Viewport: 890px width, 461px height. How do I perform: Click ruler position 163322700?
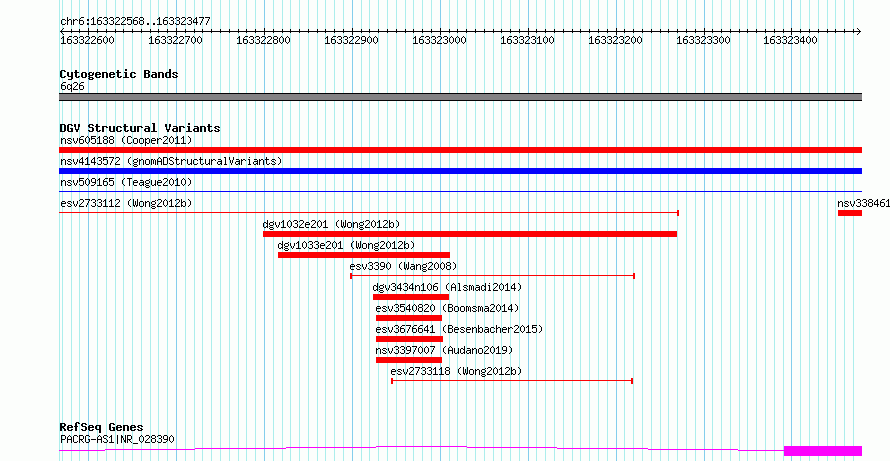[176, 40]
